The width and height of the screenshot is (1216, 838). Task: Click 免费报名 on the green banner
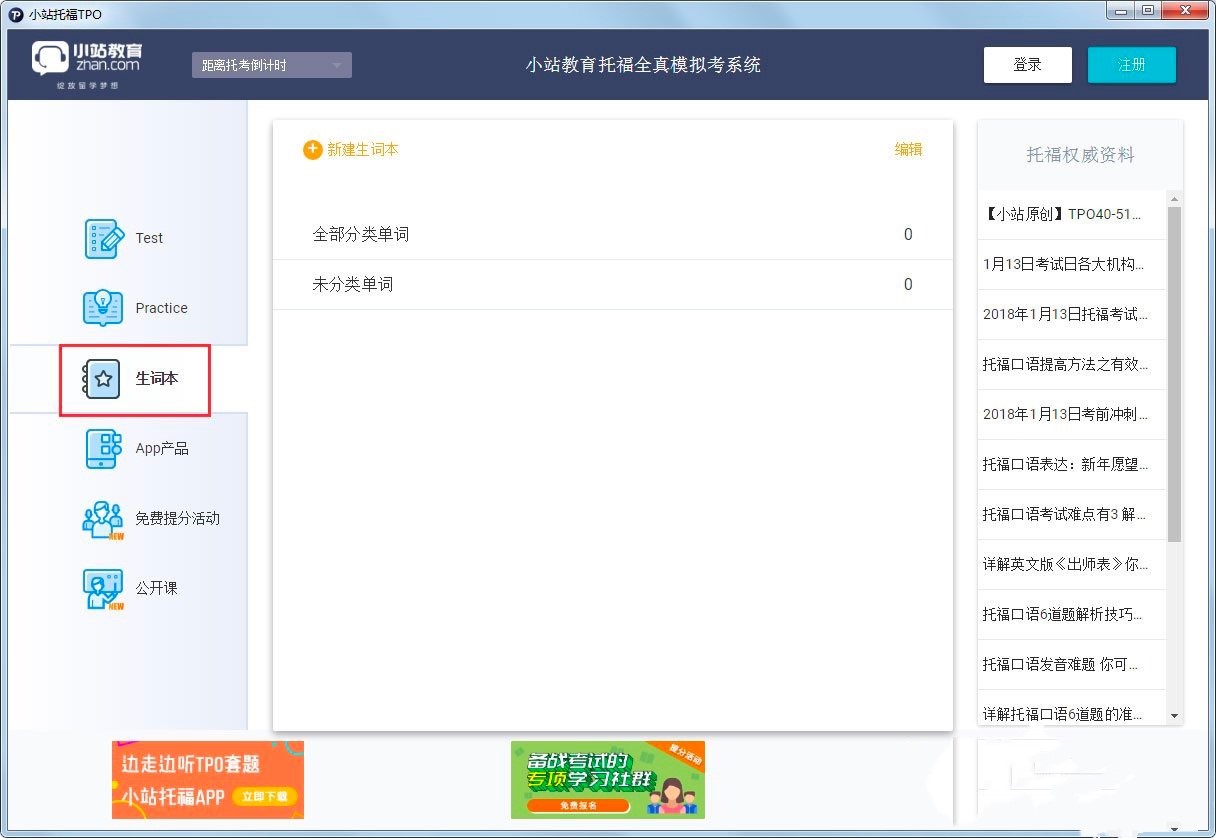[x=578, y=805]
